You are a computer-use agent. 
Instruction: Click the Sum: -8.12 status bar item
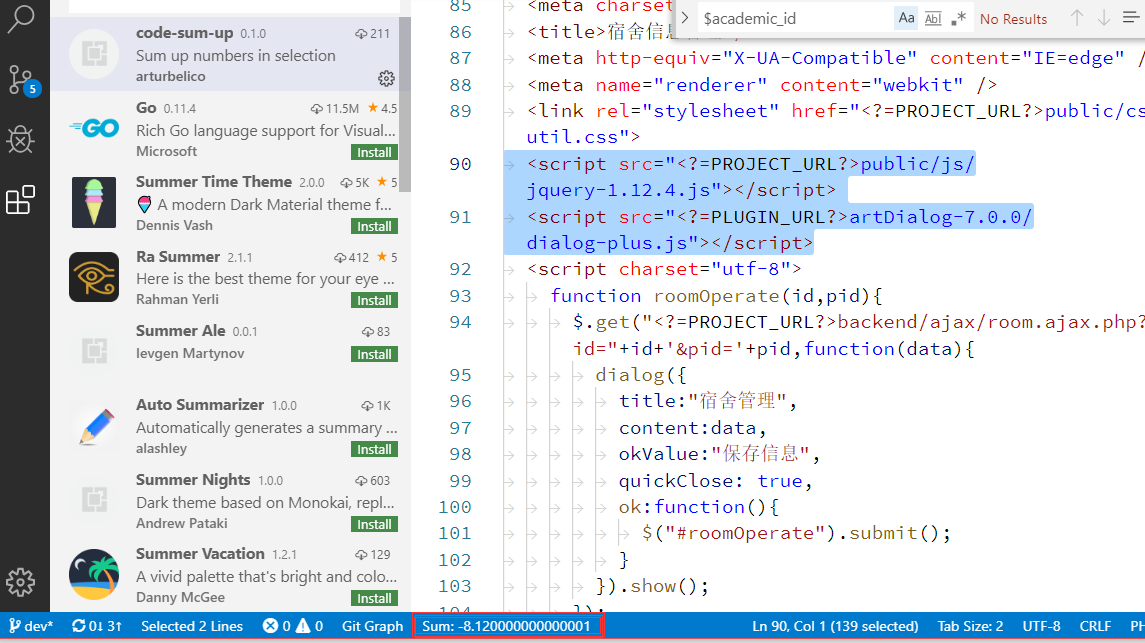[507, 626]
